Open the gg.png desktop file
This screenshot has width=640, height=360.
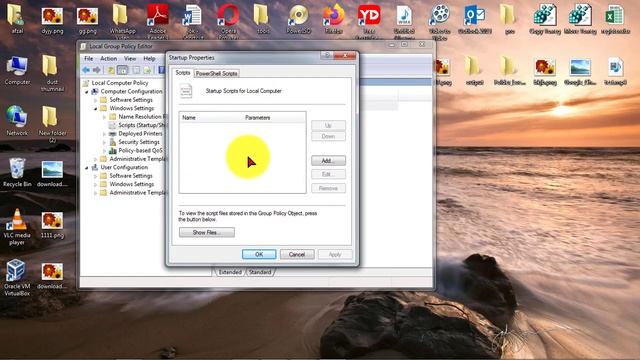[x=87, y=20]
